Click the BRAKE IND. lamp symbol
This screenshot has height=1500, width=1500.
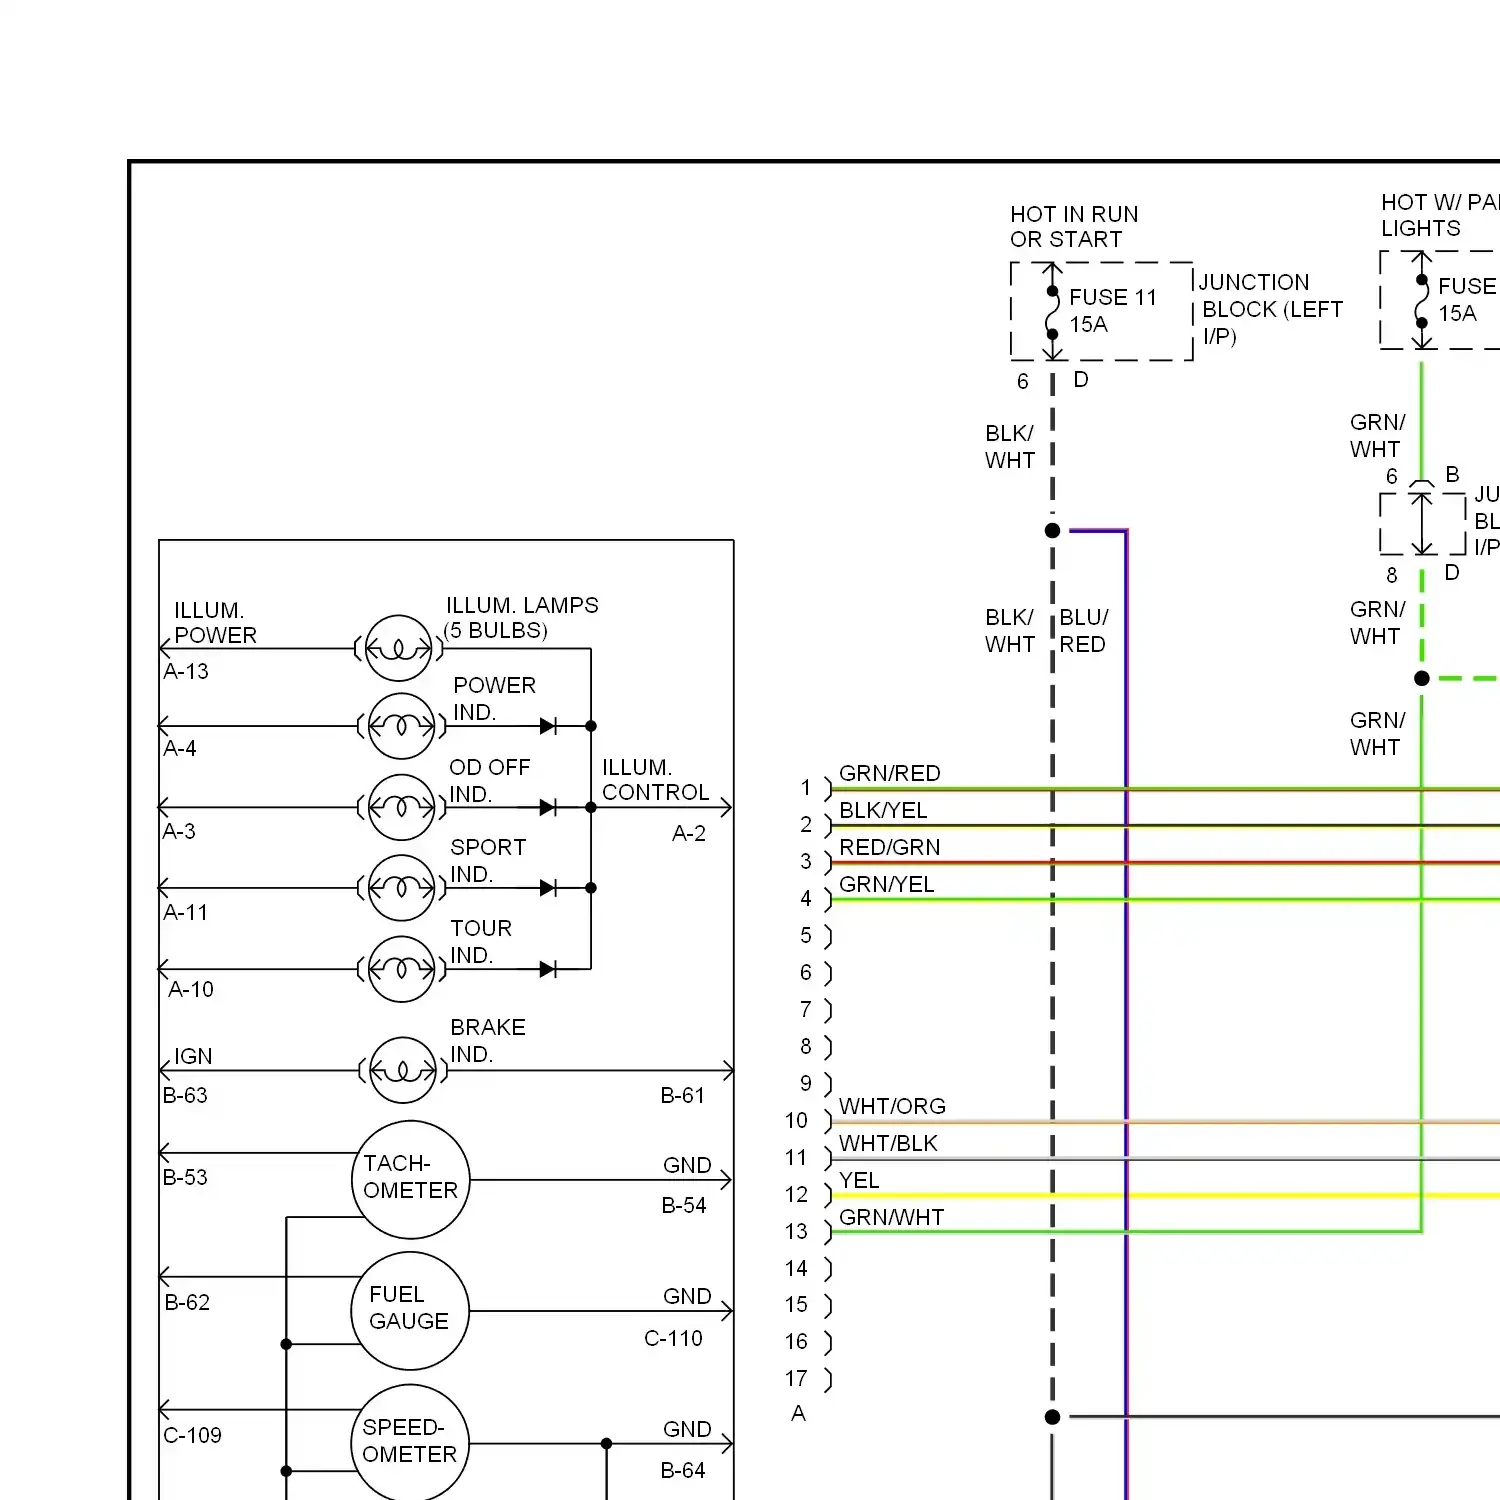tap(403, 1070)
